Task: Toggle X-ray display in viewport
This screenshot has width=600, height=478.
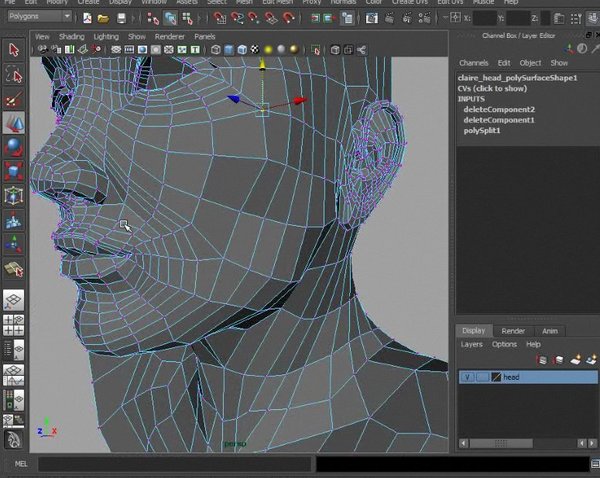Action: (x=335, y=50)
